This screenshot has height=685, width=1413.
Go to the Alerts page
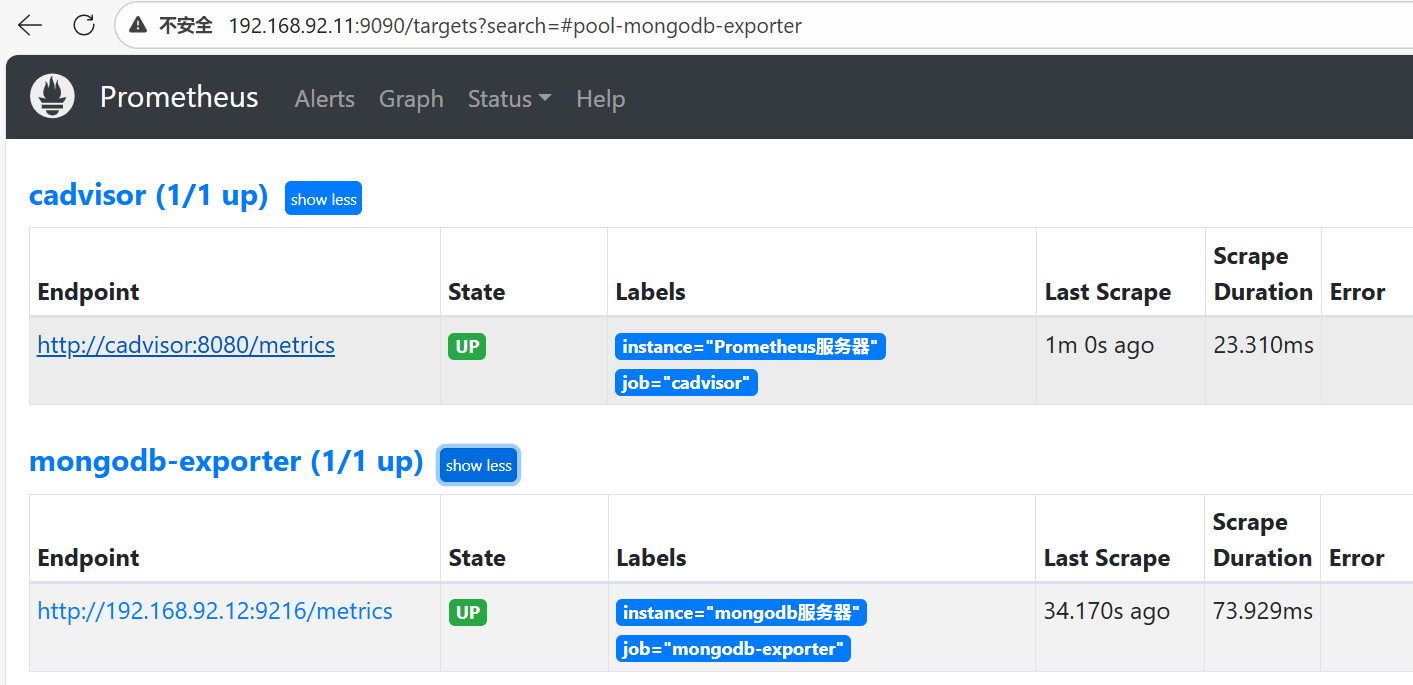tap(325, 99)
